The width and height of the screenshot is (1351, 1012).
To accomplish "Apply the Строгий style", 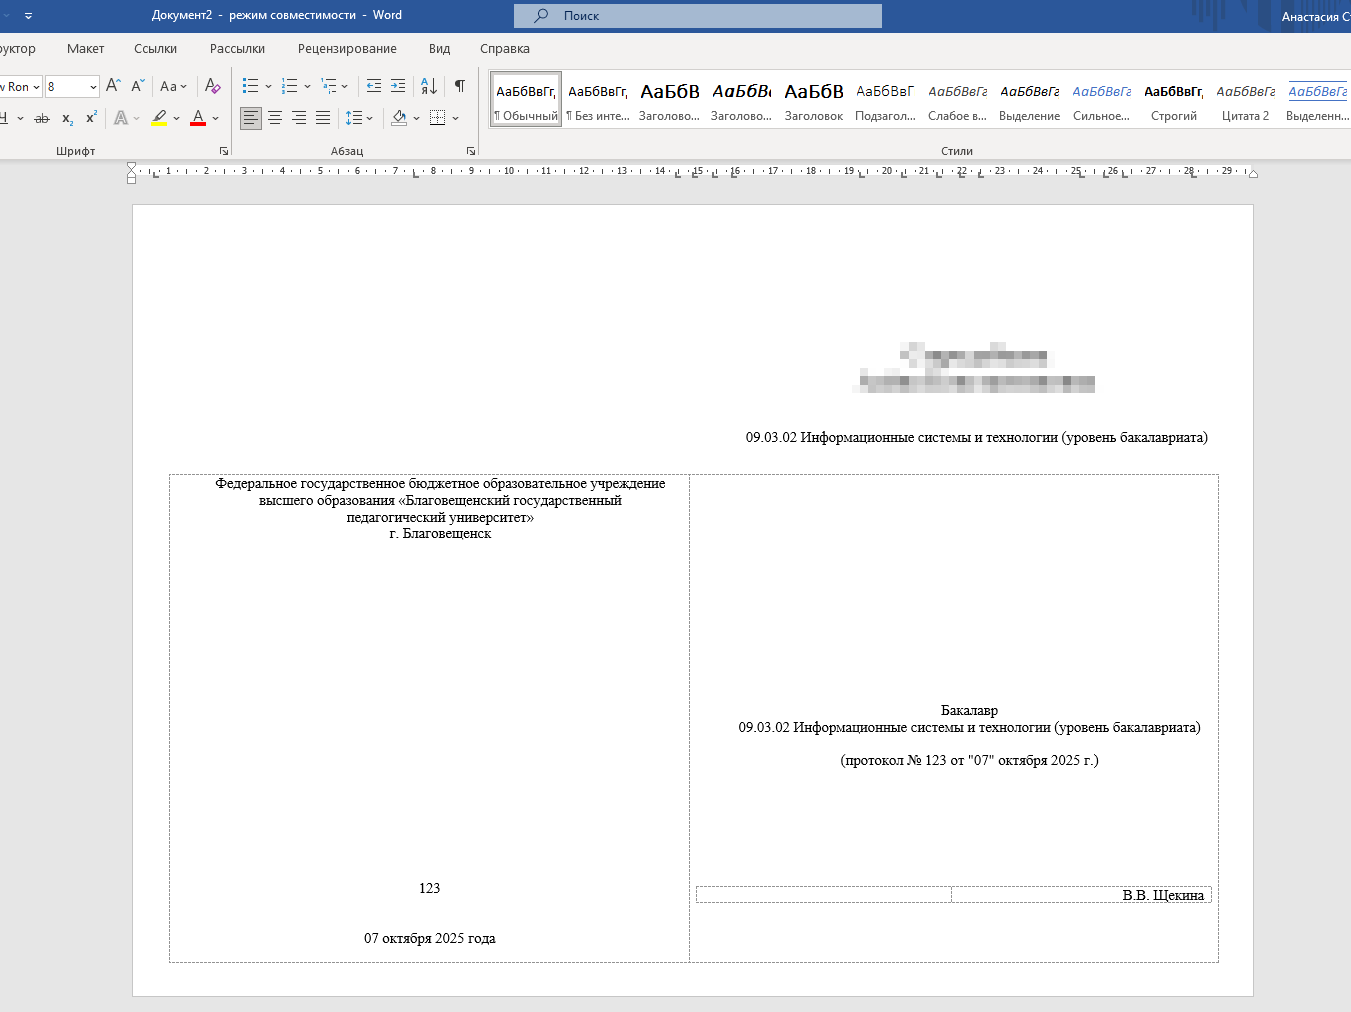I will pyautogui.click(x=1173, y=101).
